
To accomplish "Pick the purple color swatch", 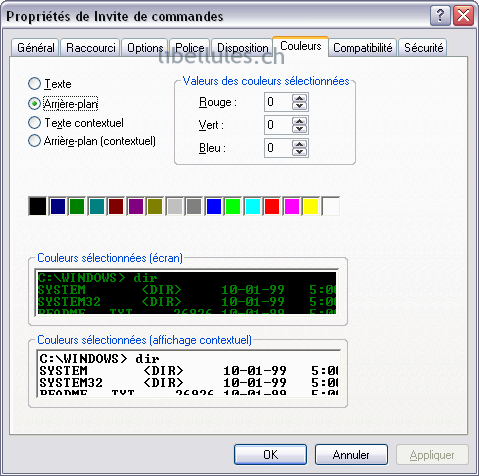I will pos(135,206).
